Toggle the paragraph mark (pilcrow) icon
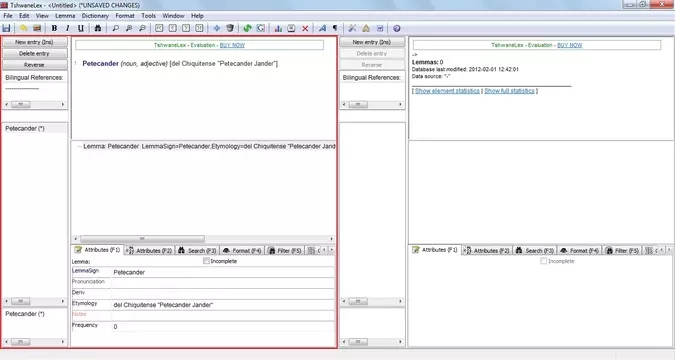This screenshot has height=360, width=675. (x=335, y=28)
